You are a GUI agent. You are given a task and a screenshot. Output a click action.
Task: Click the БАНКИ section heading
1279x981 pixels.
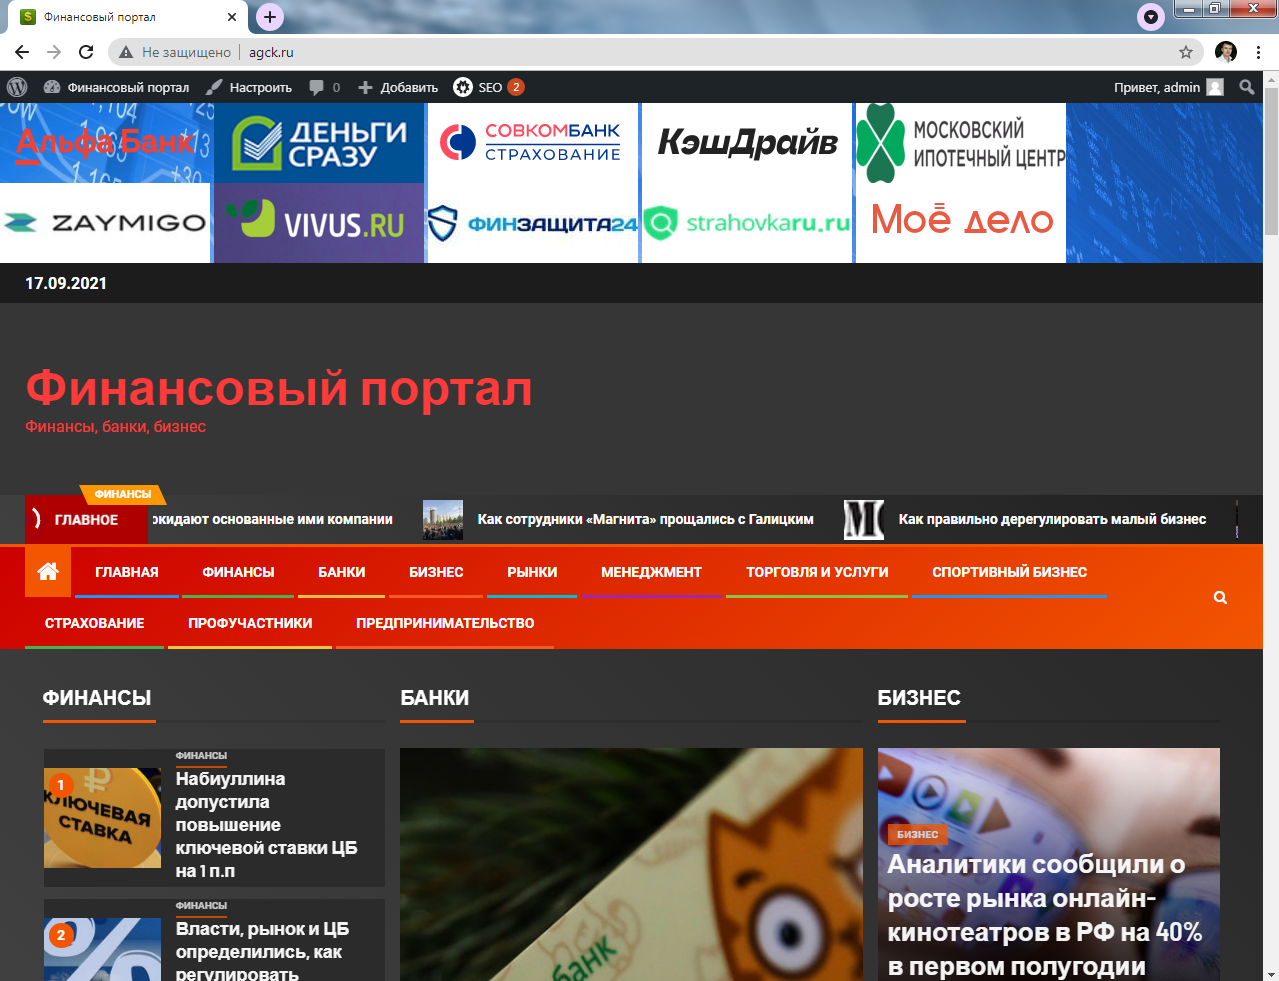pyautogui.click(x=435, y=698)
